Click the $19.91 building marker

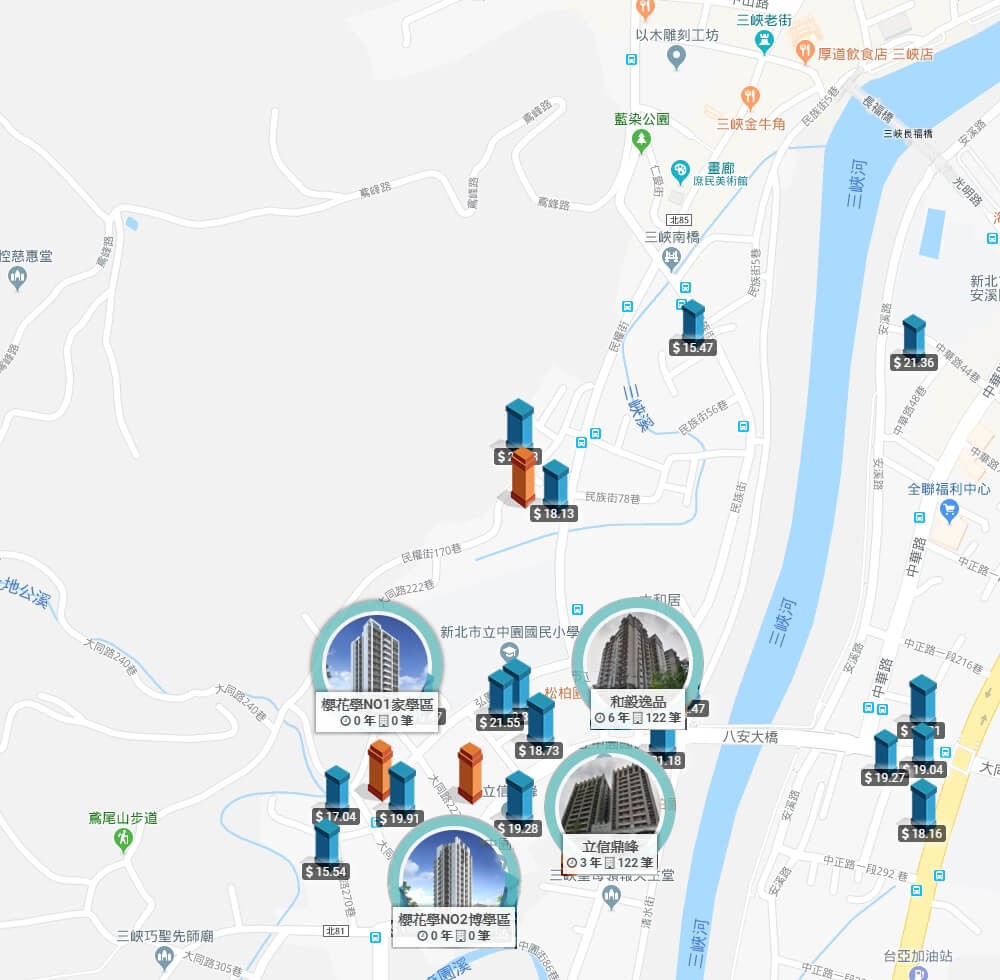coord(401,794)
